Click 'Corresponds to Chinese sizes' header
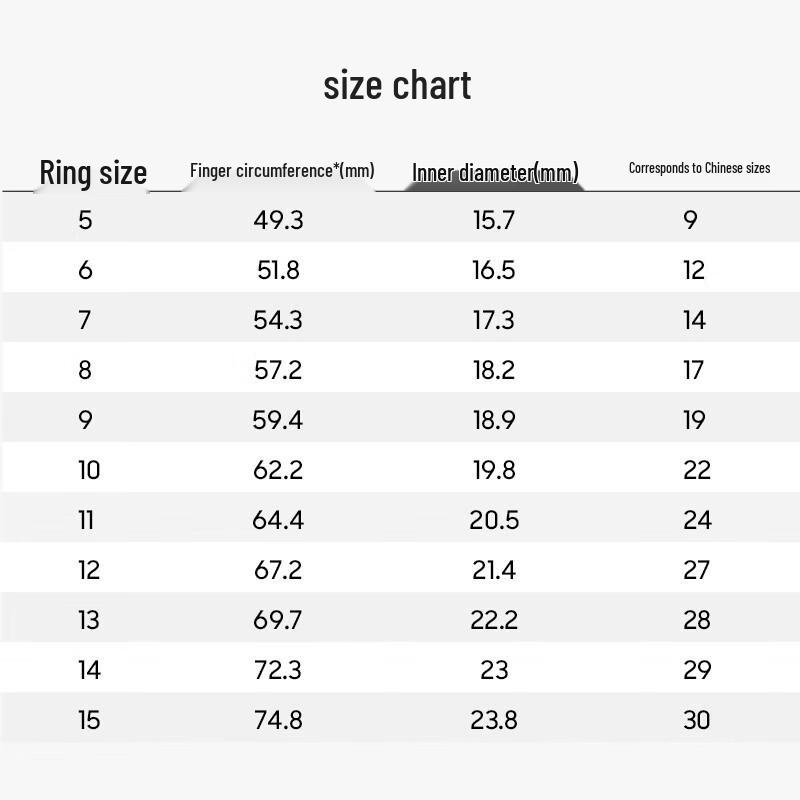Screen dimensions: 800x800 coord(699,168)
